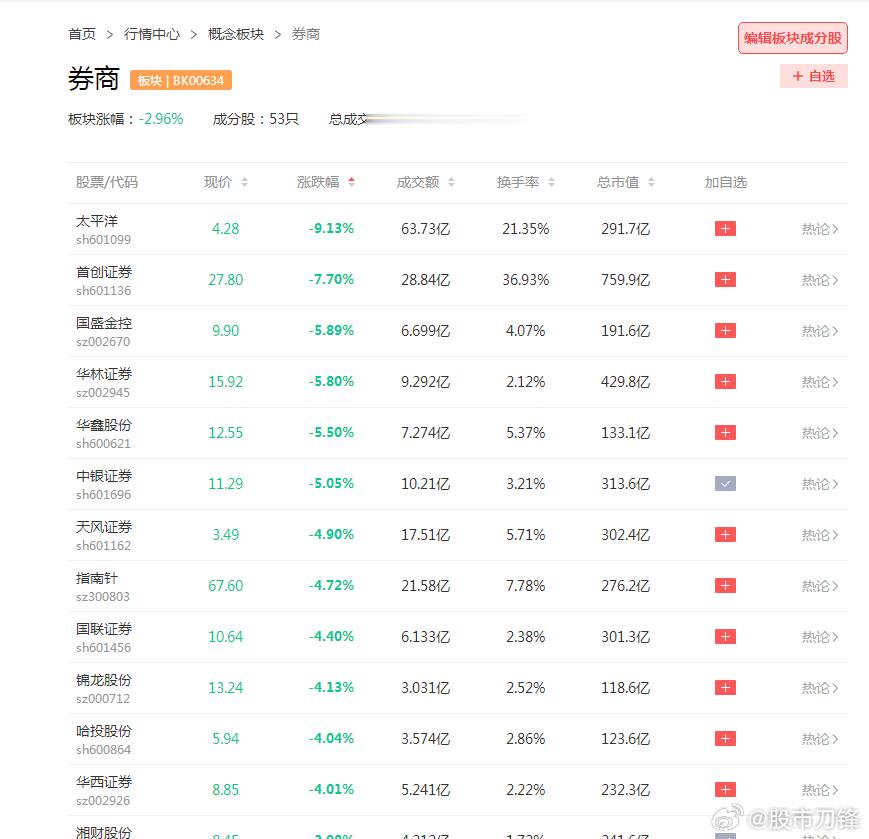This screenshot has width=869, height=839.
Task: Open 华西证券 stock name
Action: (x=104, y=781)
